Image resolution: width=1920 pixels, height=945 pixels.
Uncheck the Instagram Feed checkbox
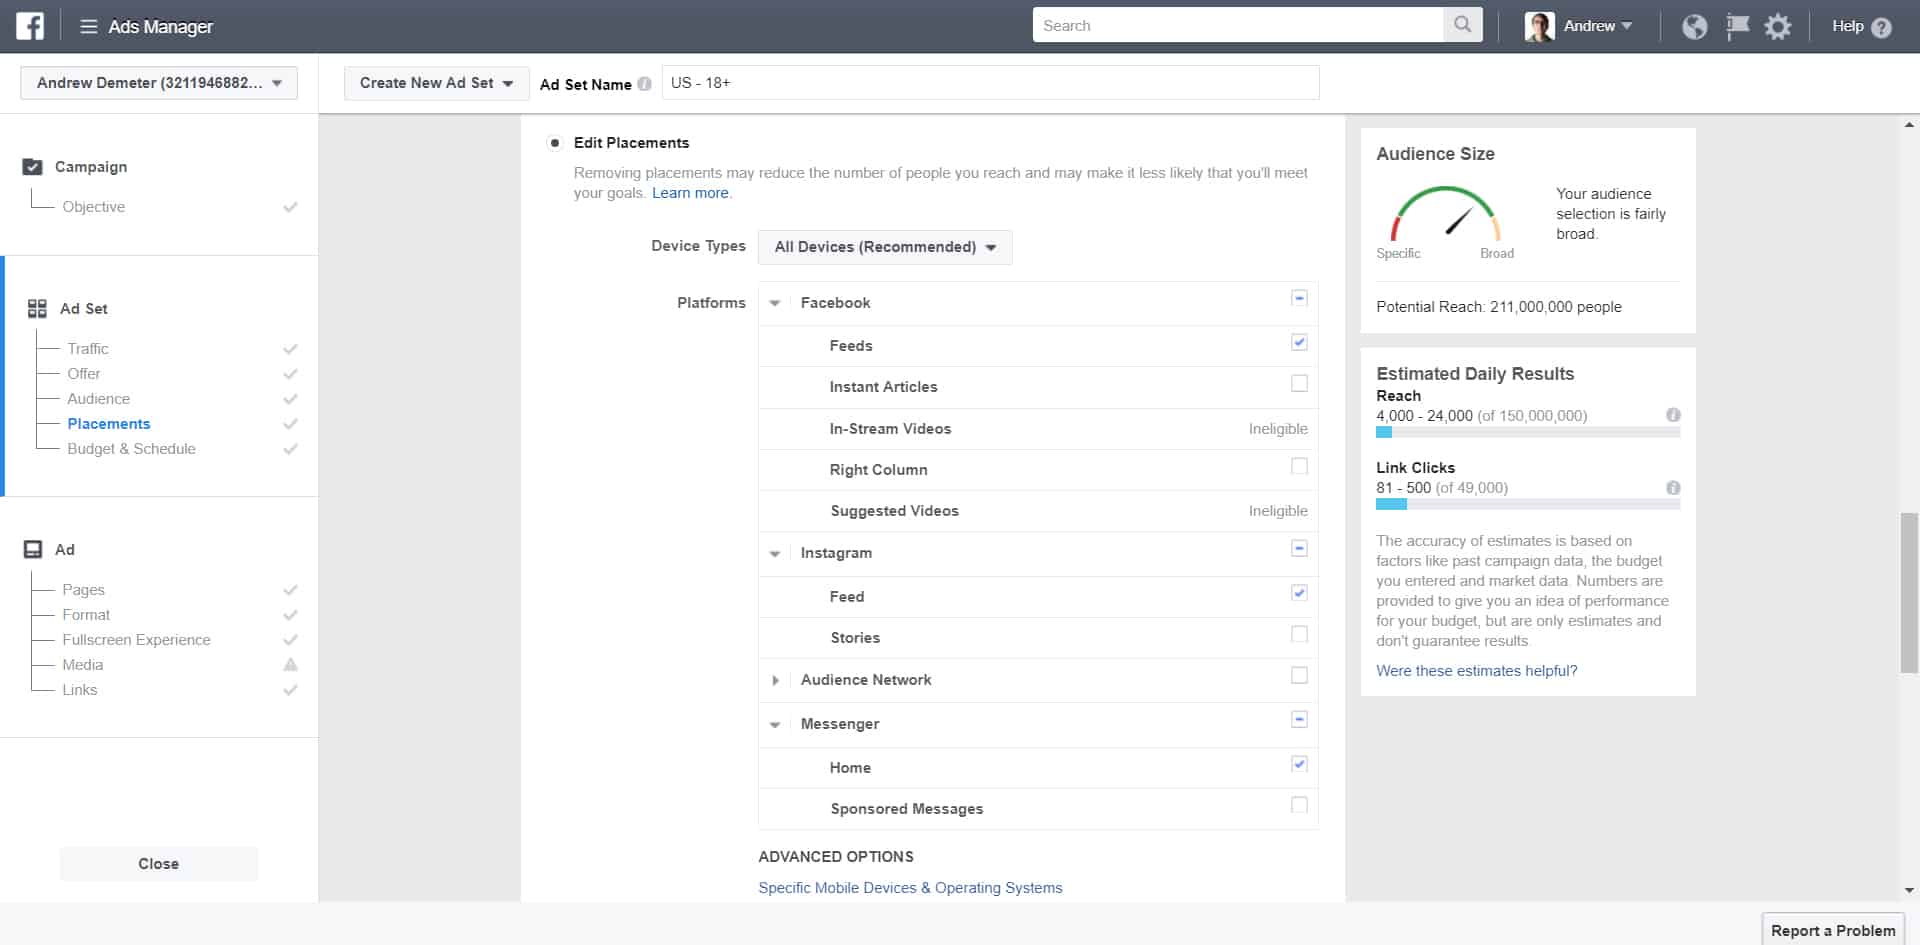click(1299, 592)
